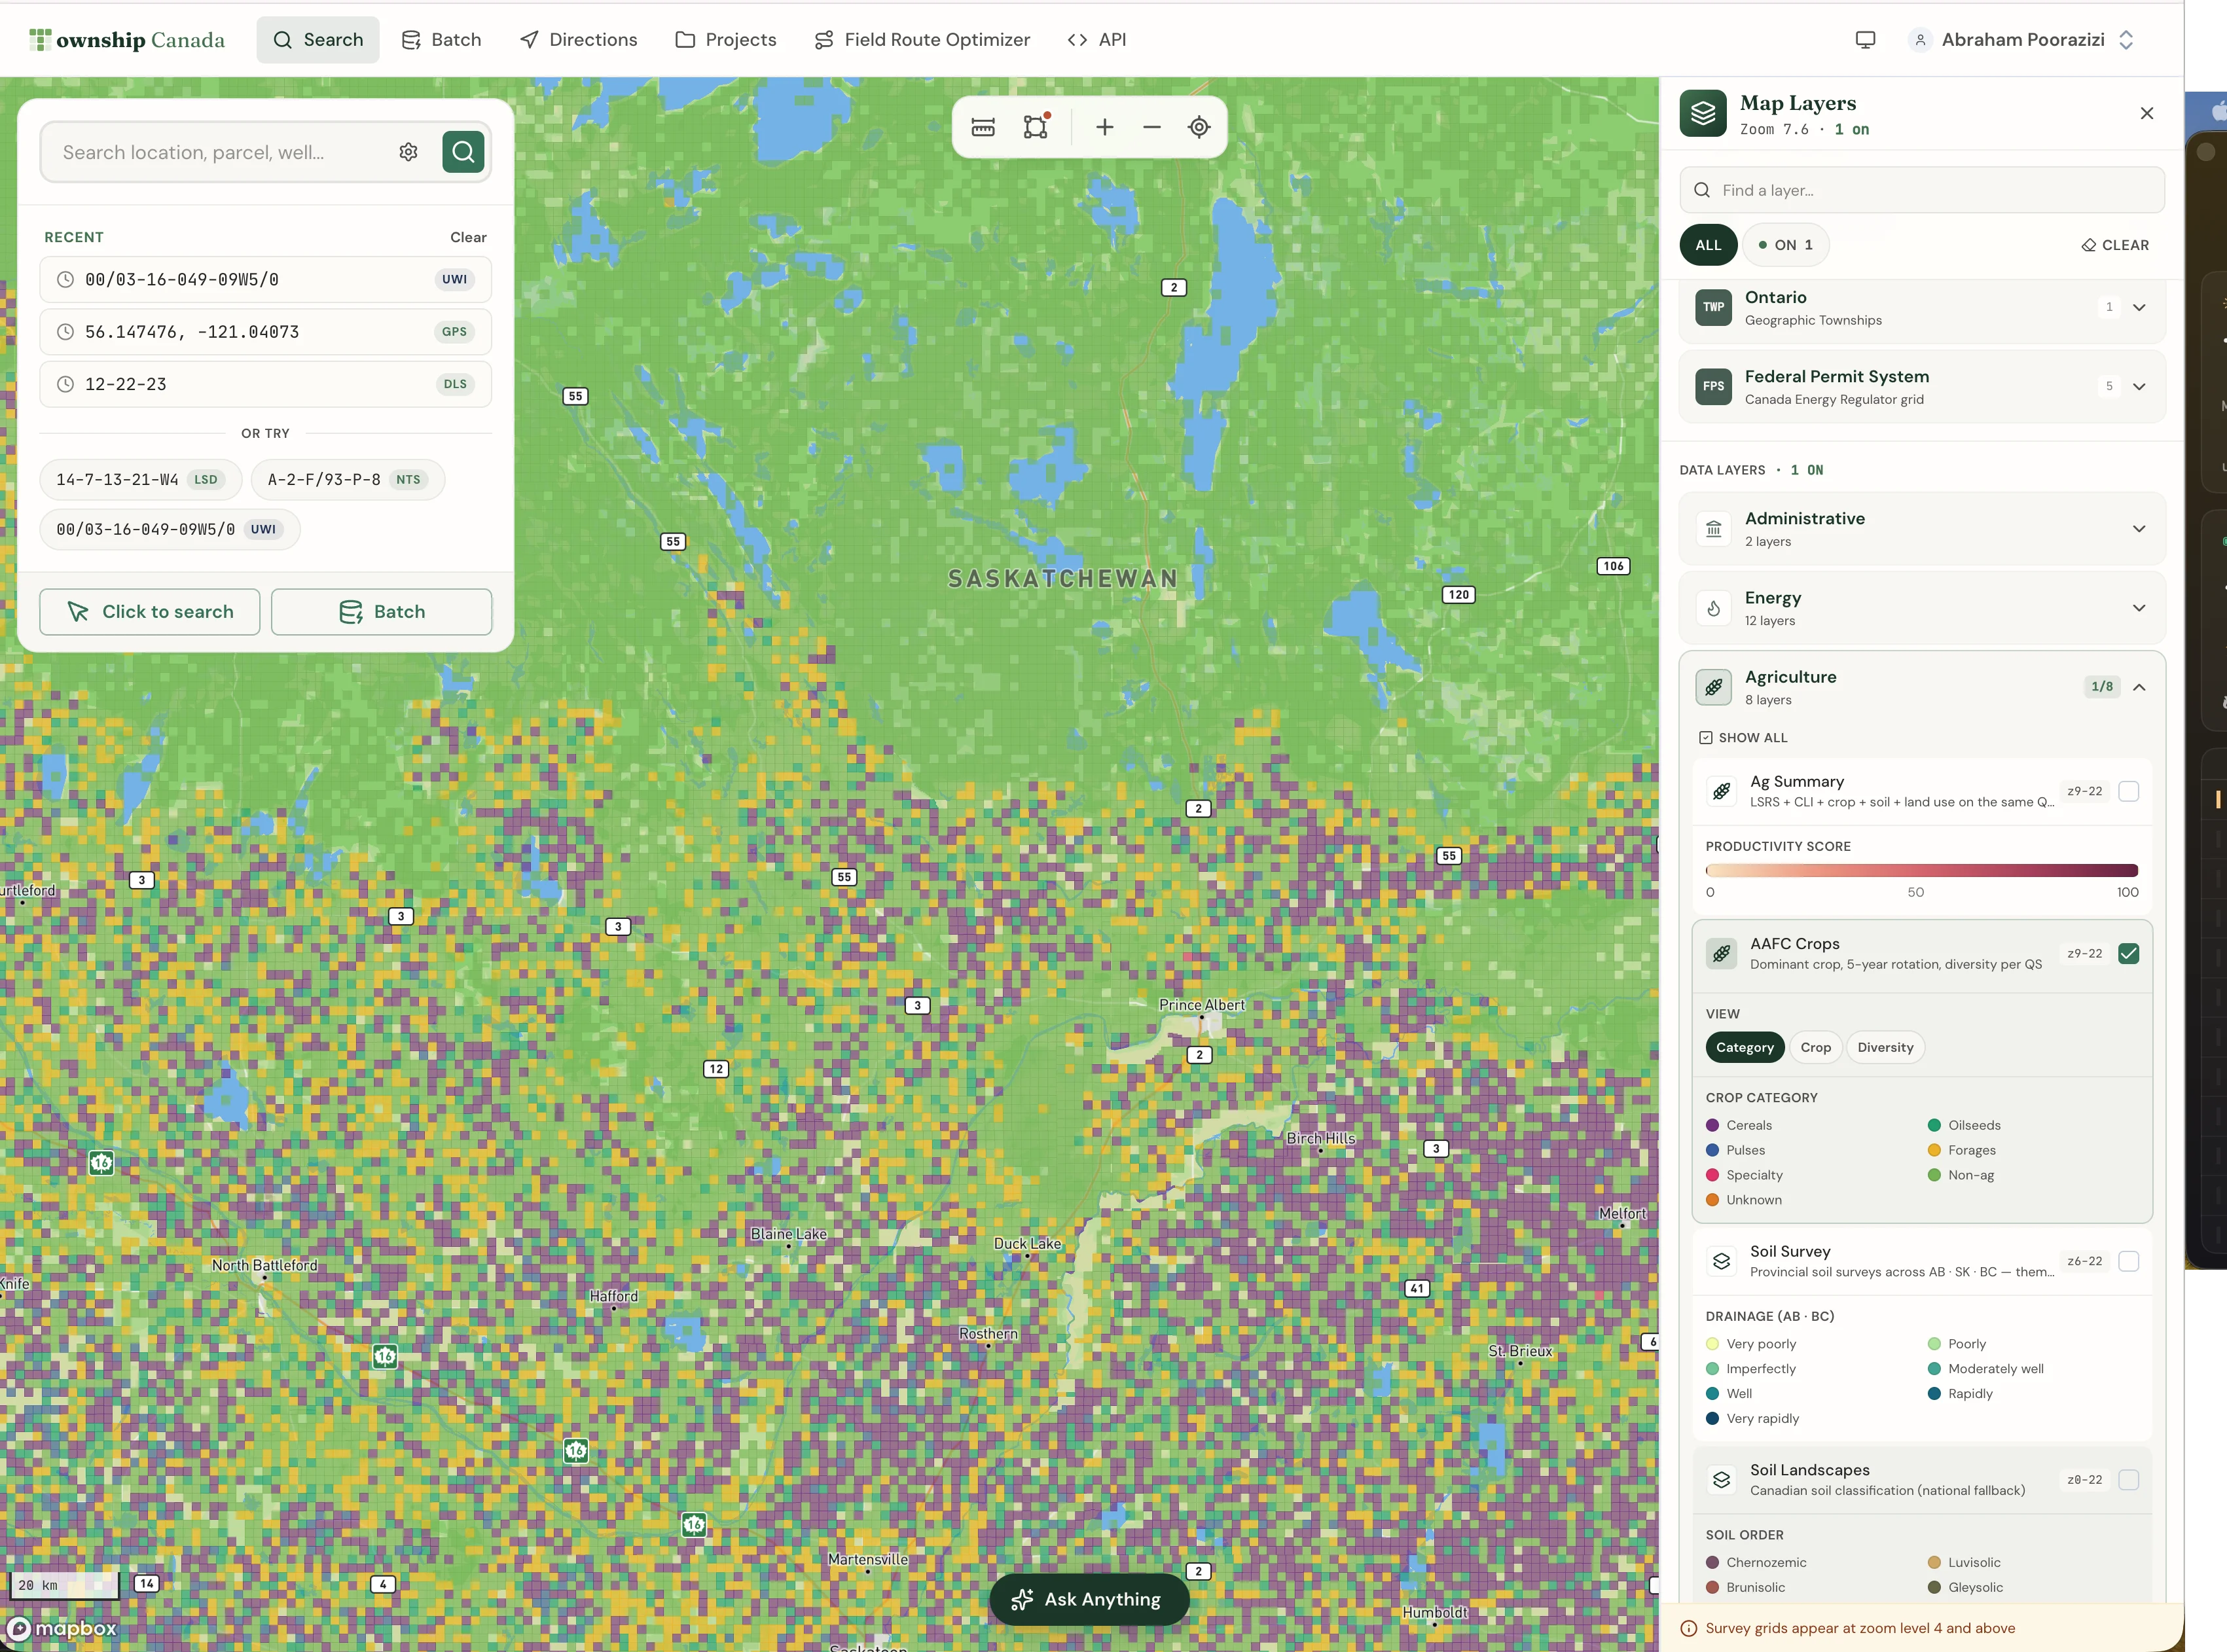The image size is (2227, 1652).
Task: Click the Click to search button
Action: (x=150, y=612)
